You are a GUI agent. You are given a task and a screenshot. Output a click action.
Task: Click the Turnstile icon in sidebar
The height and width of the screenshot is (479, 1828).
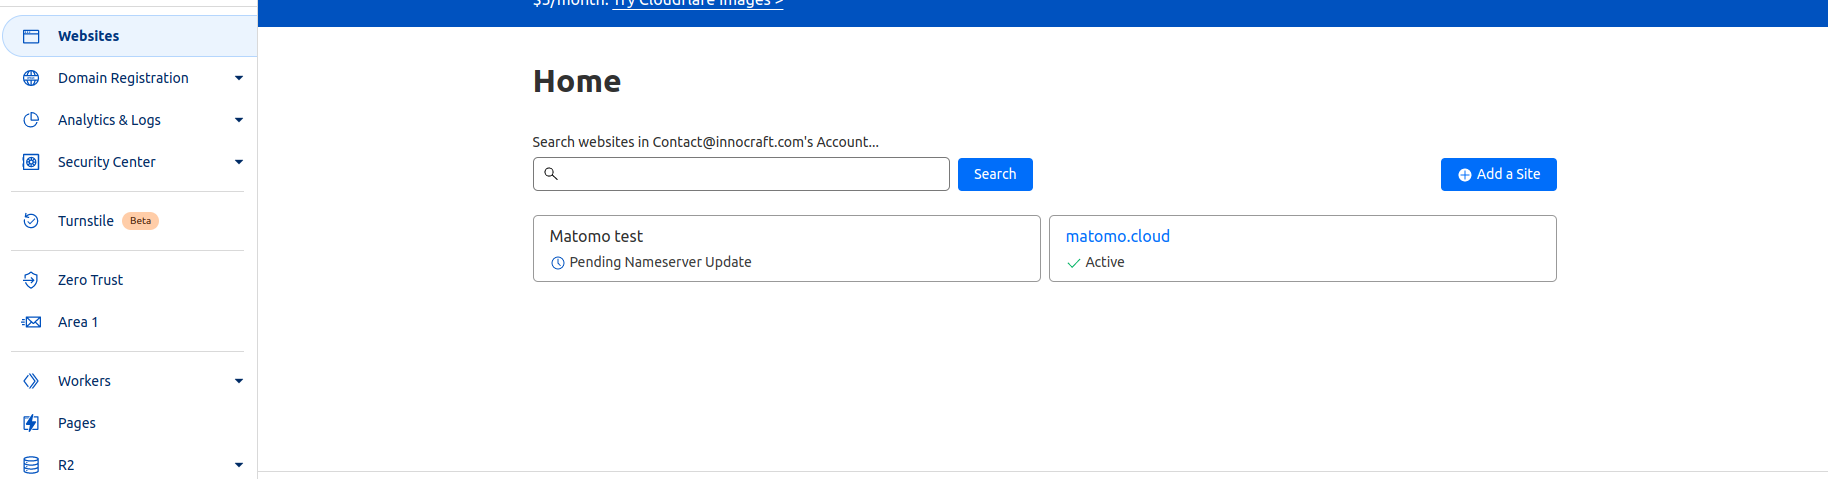tap(31, 221)
